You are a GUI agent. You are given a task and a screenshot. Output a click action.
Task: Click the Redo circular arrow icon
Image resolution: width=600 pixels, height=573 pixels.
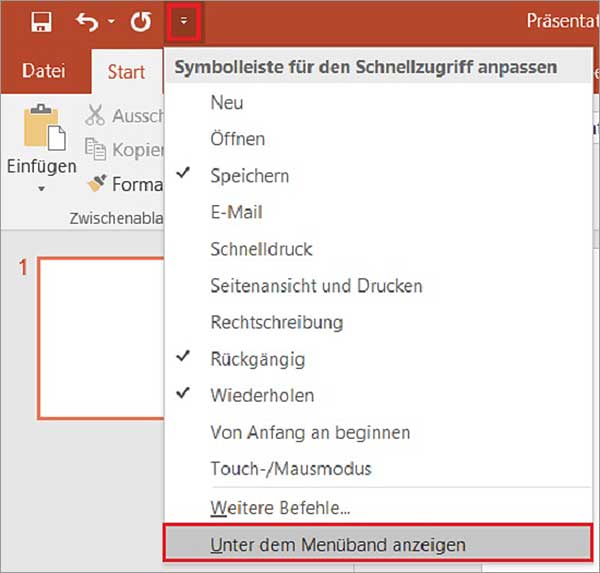point(141,21)
